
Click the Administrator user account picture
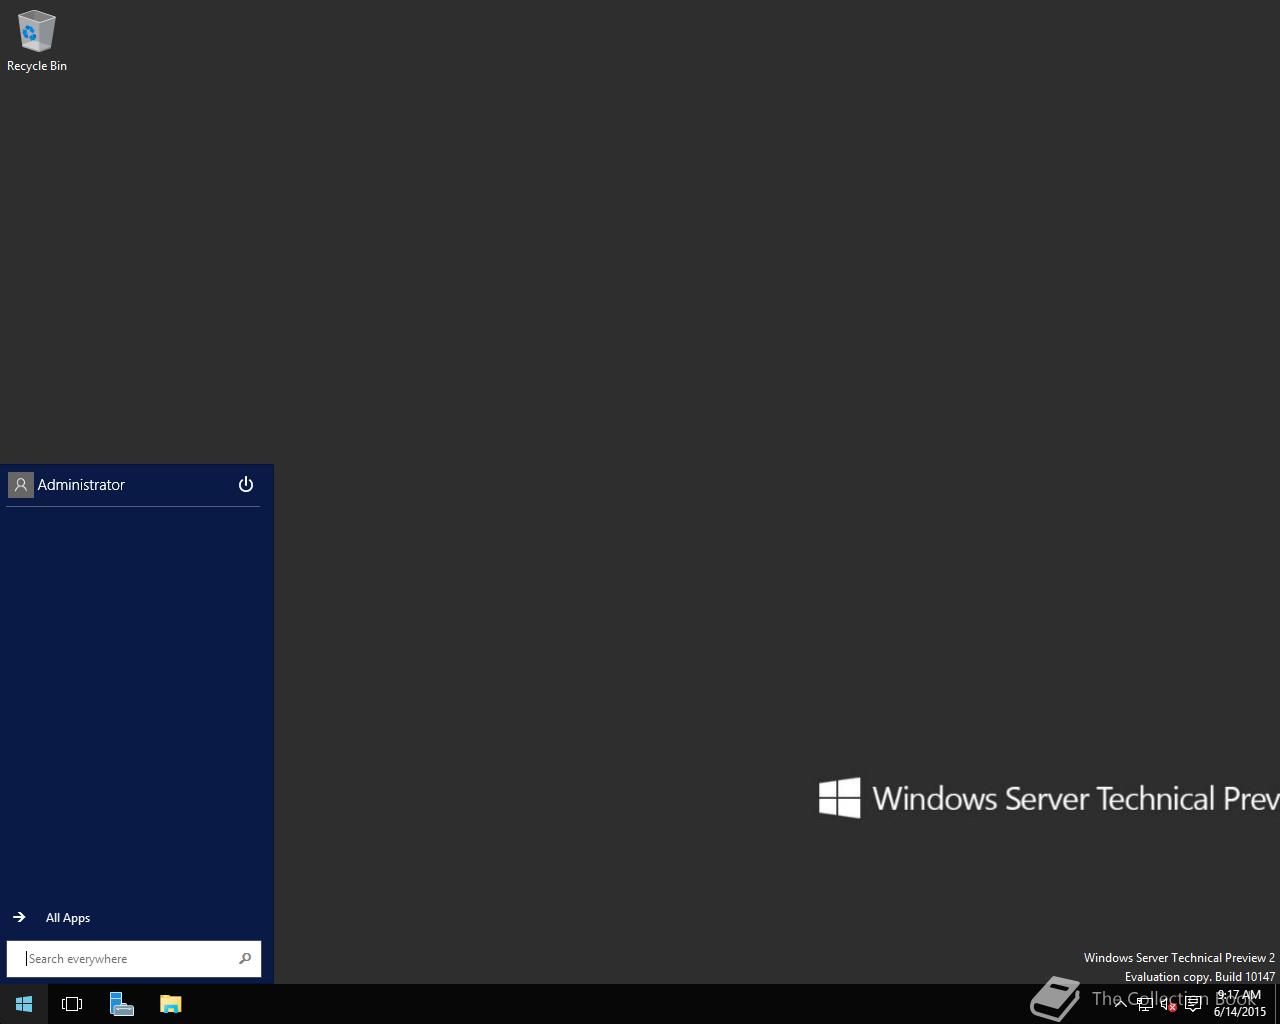click(x=21, y=485)
